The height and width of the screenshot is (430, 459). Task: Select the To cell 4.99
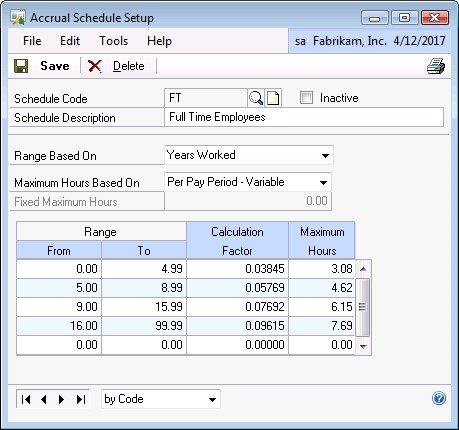(144, 269)
